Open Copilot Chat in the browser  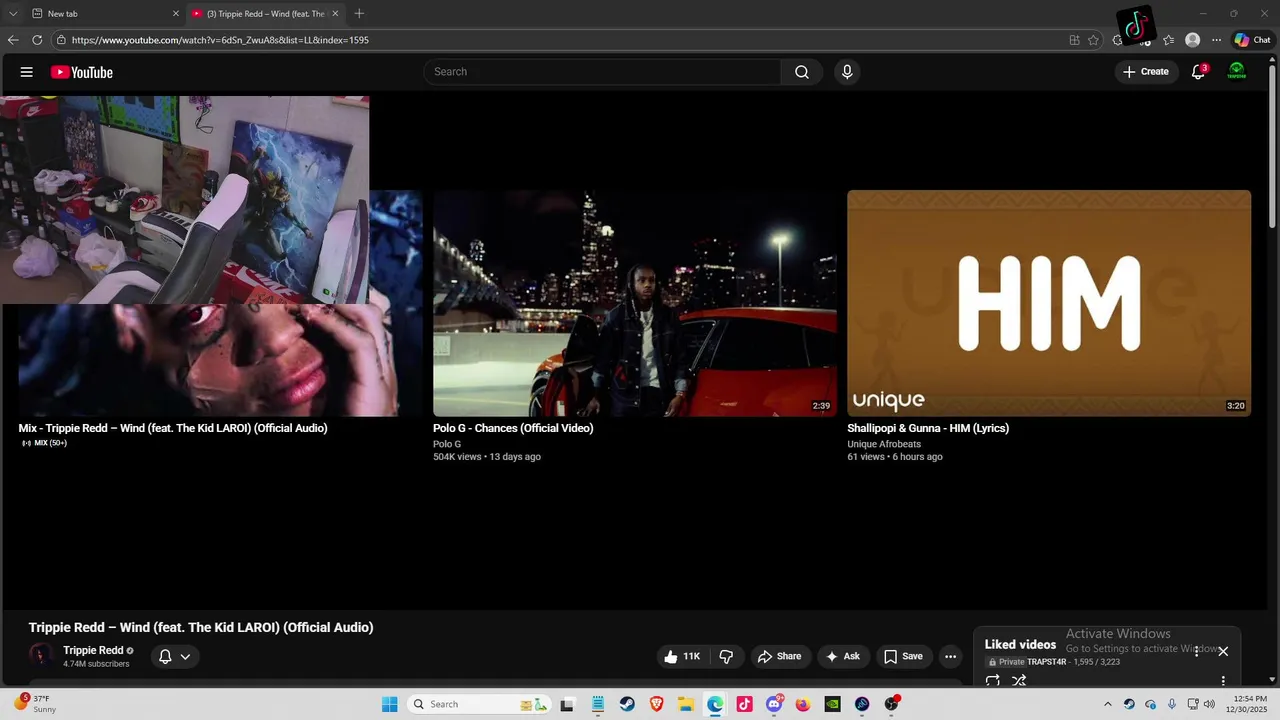click(1252, 40)
